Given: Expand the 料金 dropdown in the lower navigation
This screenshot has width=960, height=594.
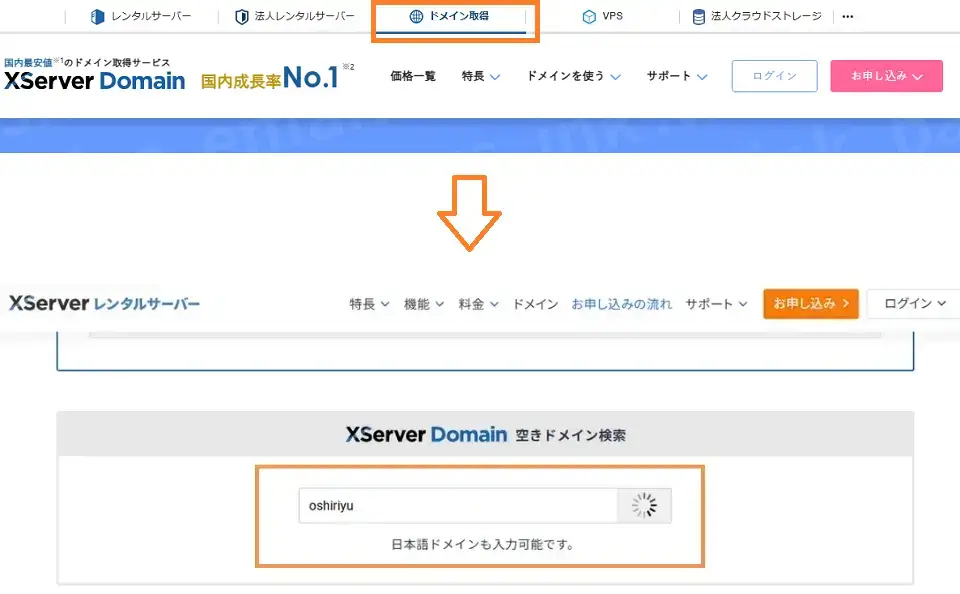Looking at the screenshot, I should click(477, 303).
